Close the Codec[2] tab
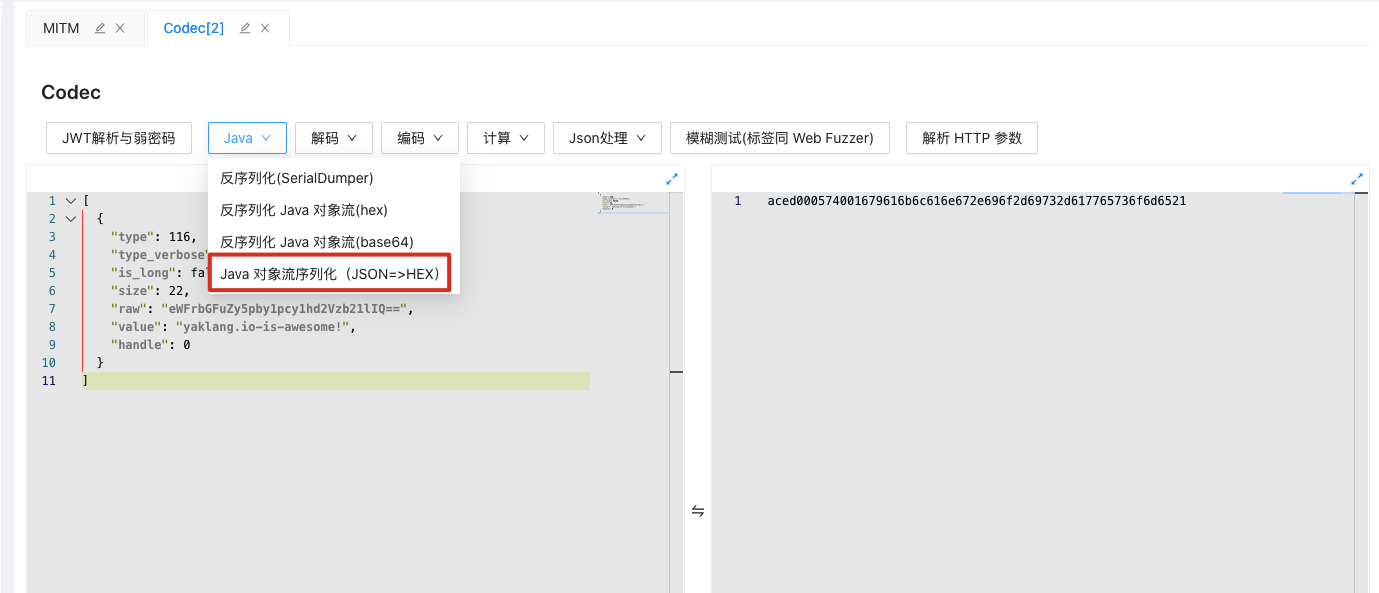Screen dimensions: 1379x593 tap(265, 28)
